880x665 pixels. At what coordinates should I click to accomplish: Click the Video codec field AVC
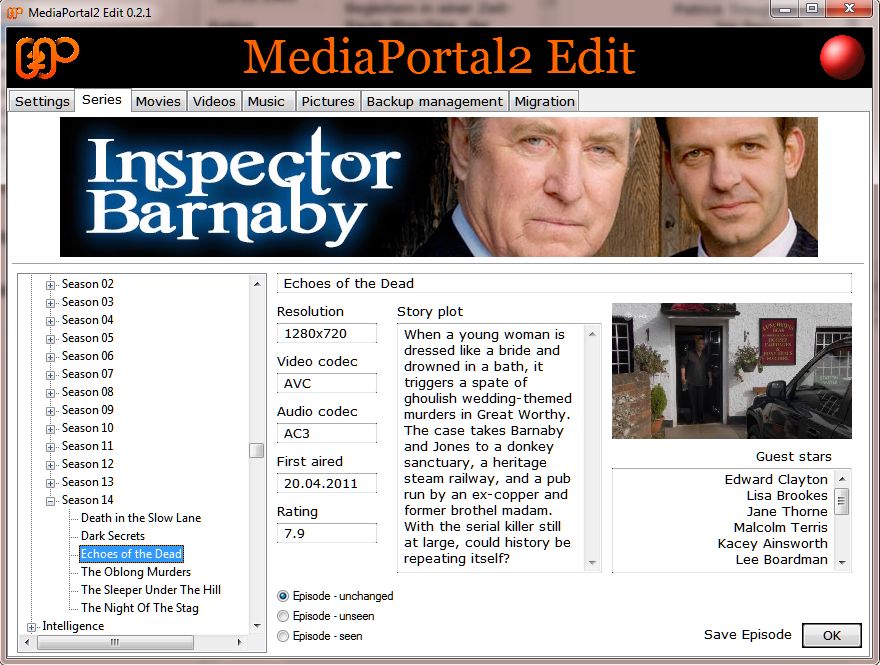(x=327, y=383)
